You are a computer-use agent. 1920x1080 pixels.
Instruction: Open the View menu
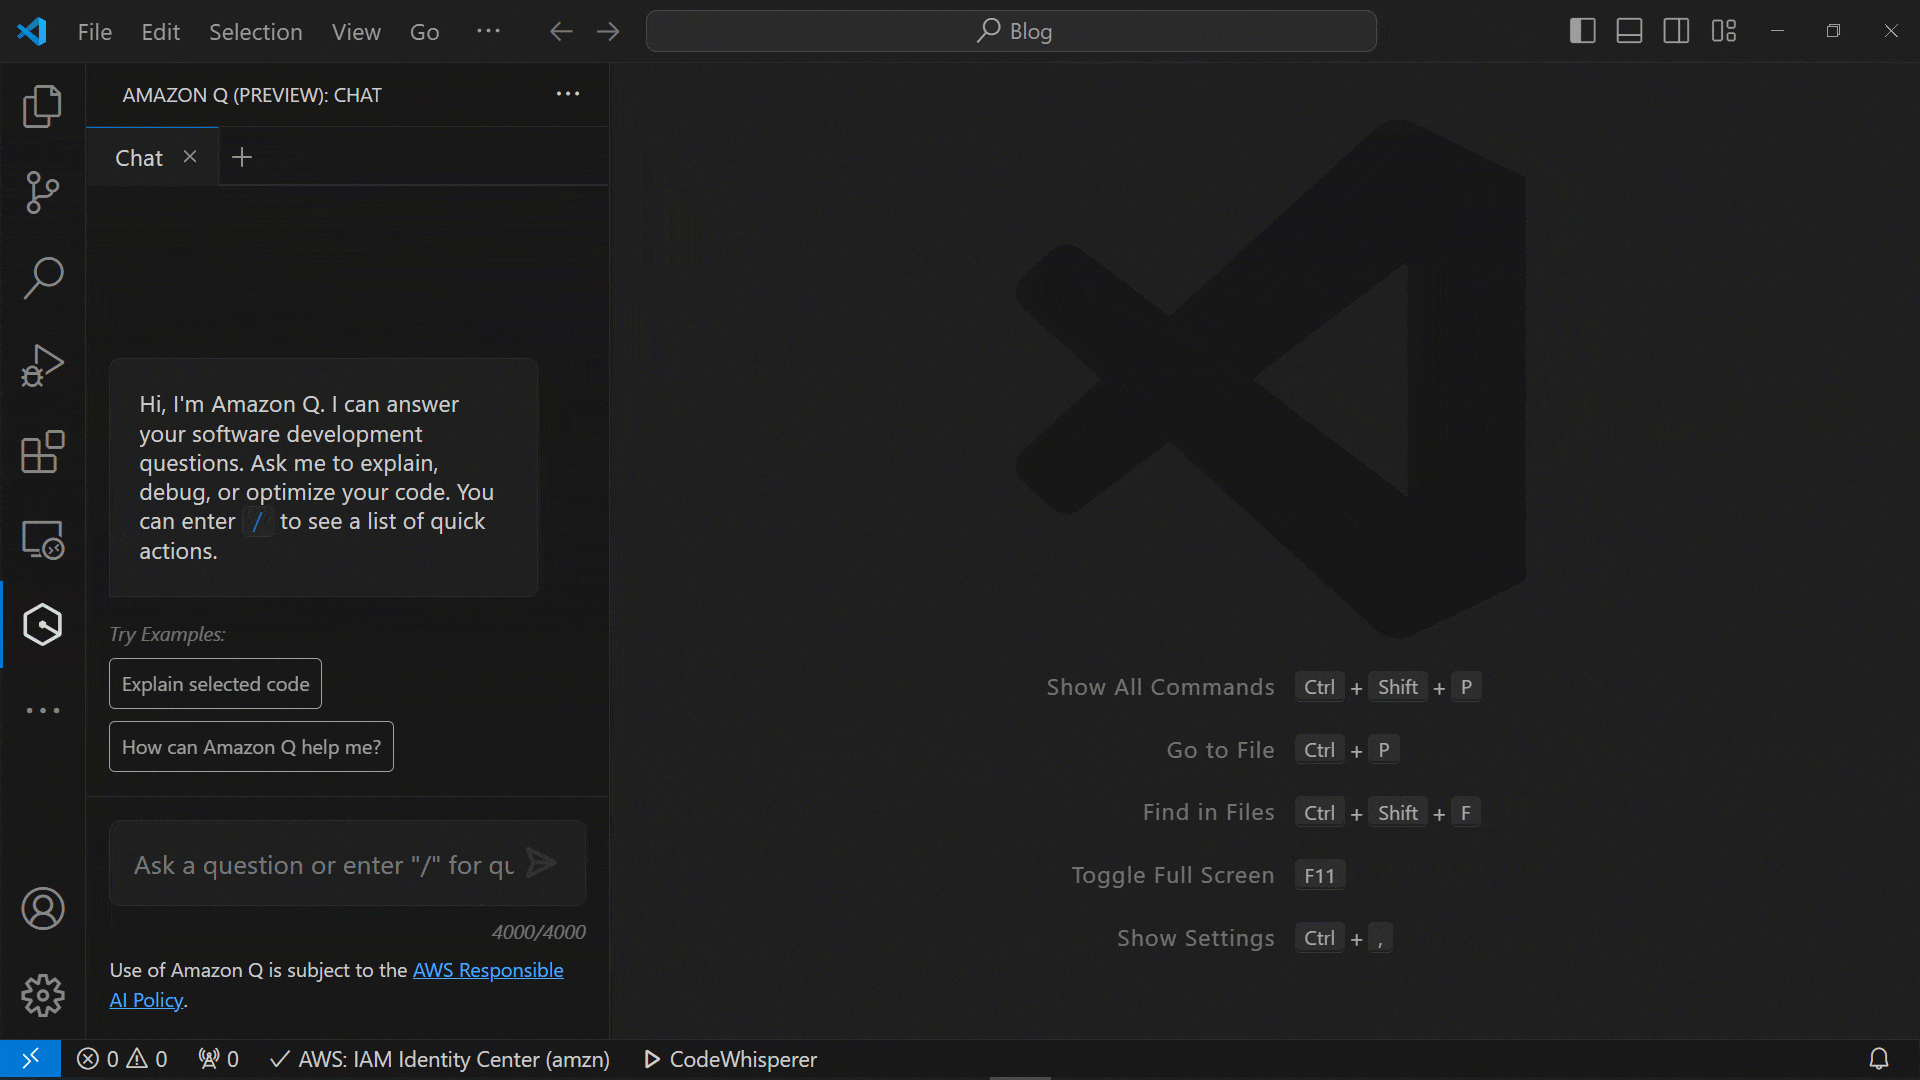tap(355, 31)
